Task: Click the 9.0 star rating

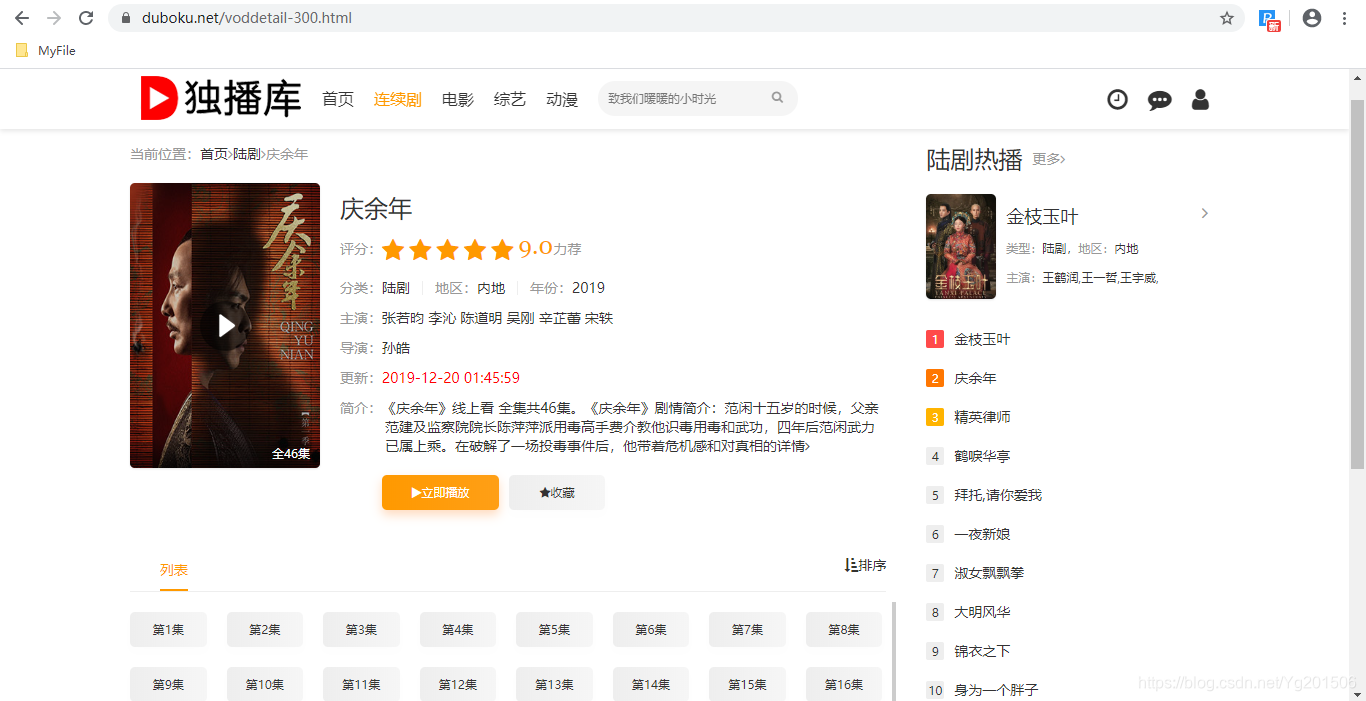Action: (467, 249)
